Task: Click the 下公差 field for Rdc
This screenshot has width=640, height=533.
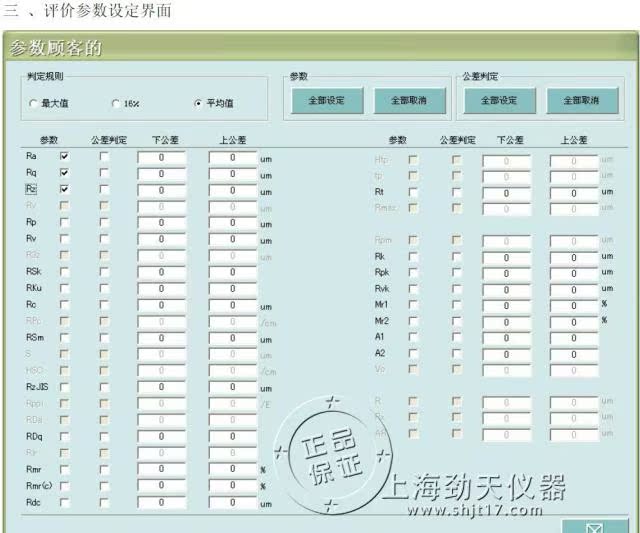Action: click(x=161, y=503)
